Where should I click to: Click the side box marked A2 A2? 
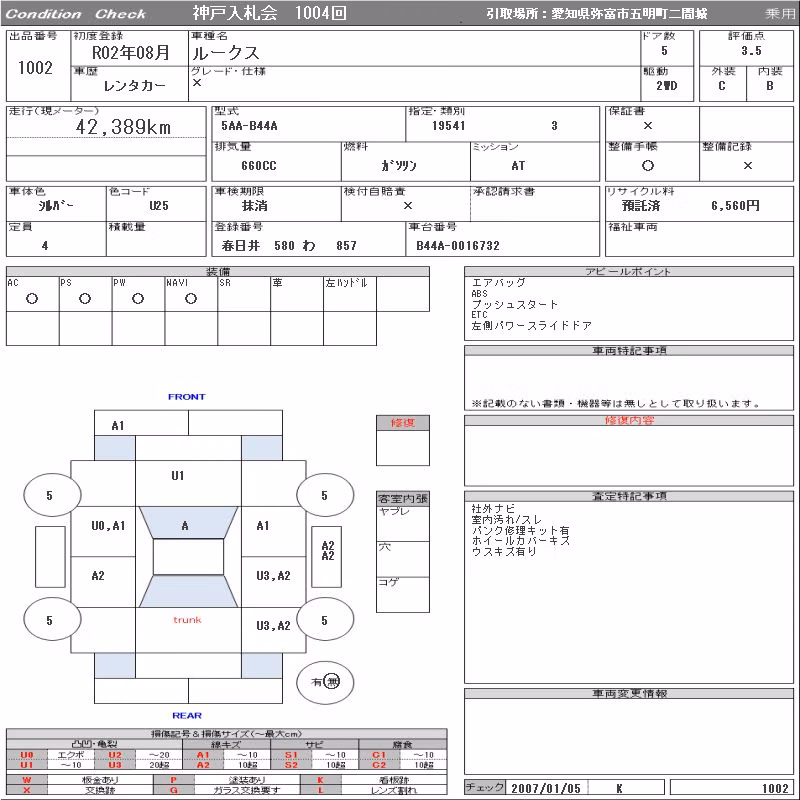[x=327, y=557]
